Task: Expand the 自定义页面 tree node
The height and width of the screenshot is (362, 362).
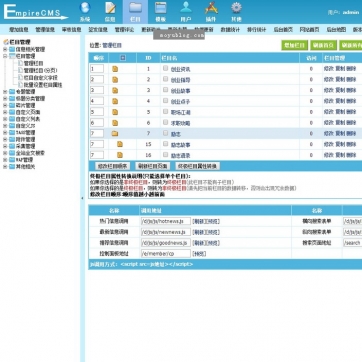Action: tap(5, 112)
